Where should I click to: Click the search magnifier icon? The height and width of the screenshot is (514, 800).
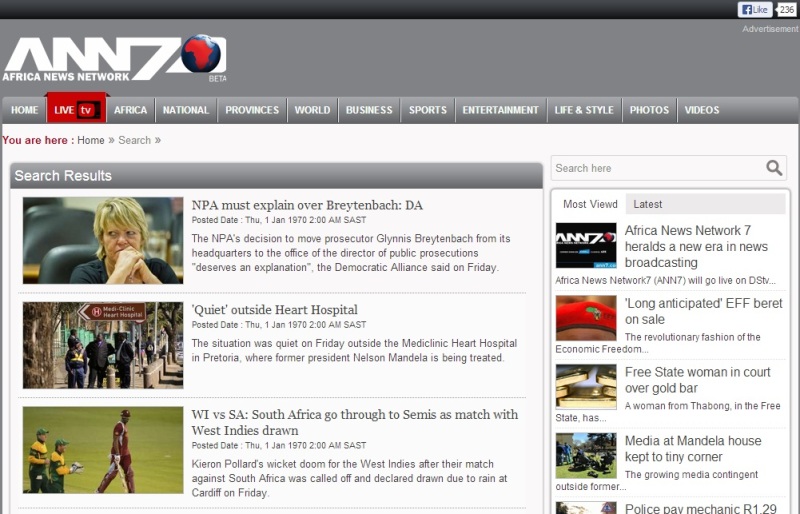774,168
